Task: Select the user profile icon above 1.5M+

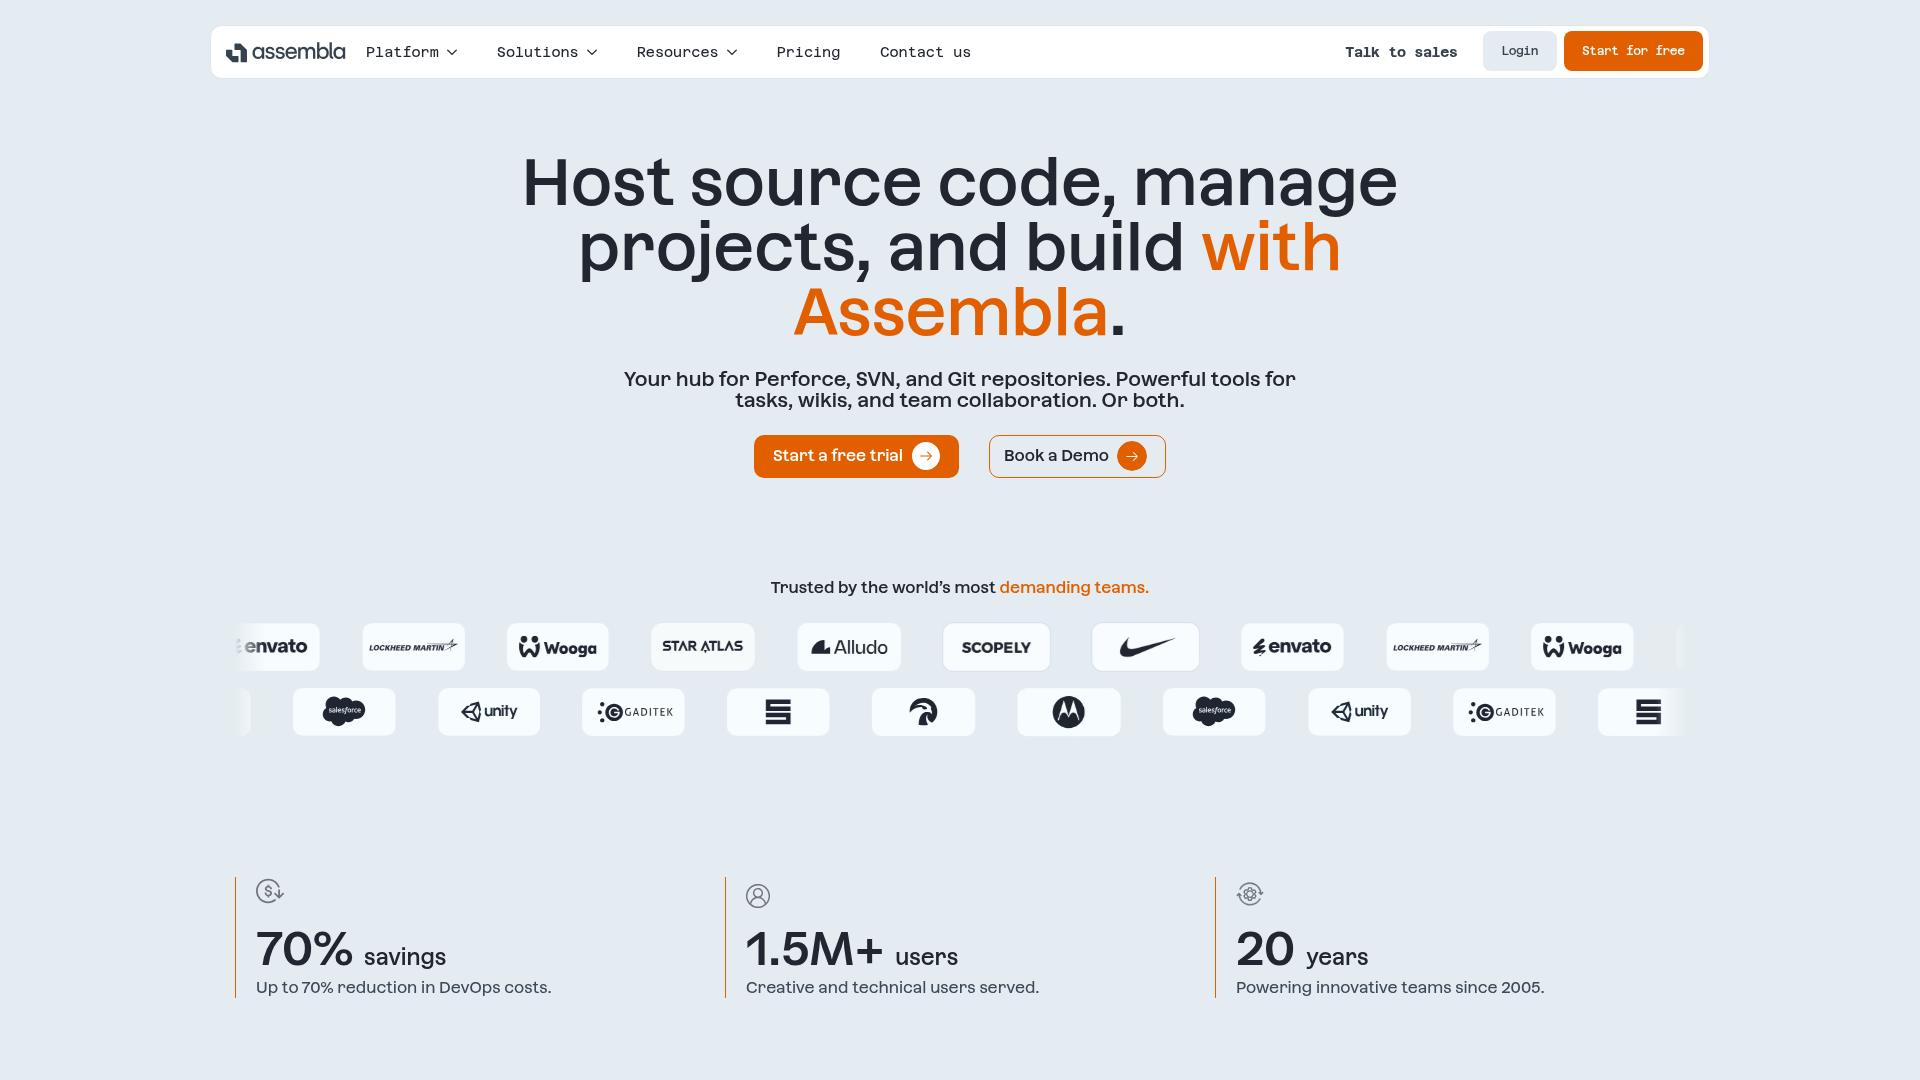Action: [x=758, y=896]
